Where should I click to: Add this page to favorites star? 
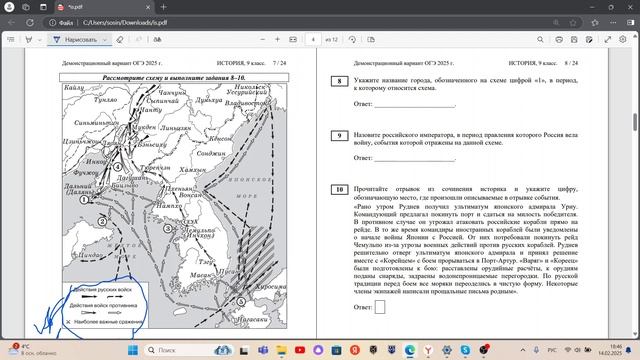(x=573, y=22)
